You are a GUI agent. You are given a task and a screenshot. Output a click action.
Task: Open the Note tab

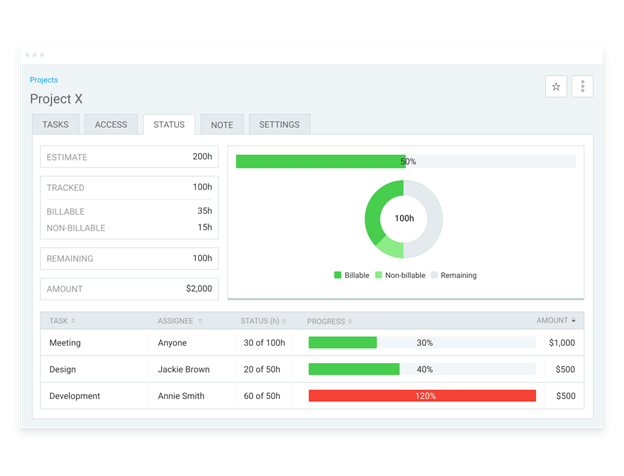click(222, 125)
